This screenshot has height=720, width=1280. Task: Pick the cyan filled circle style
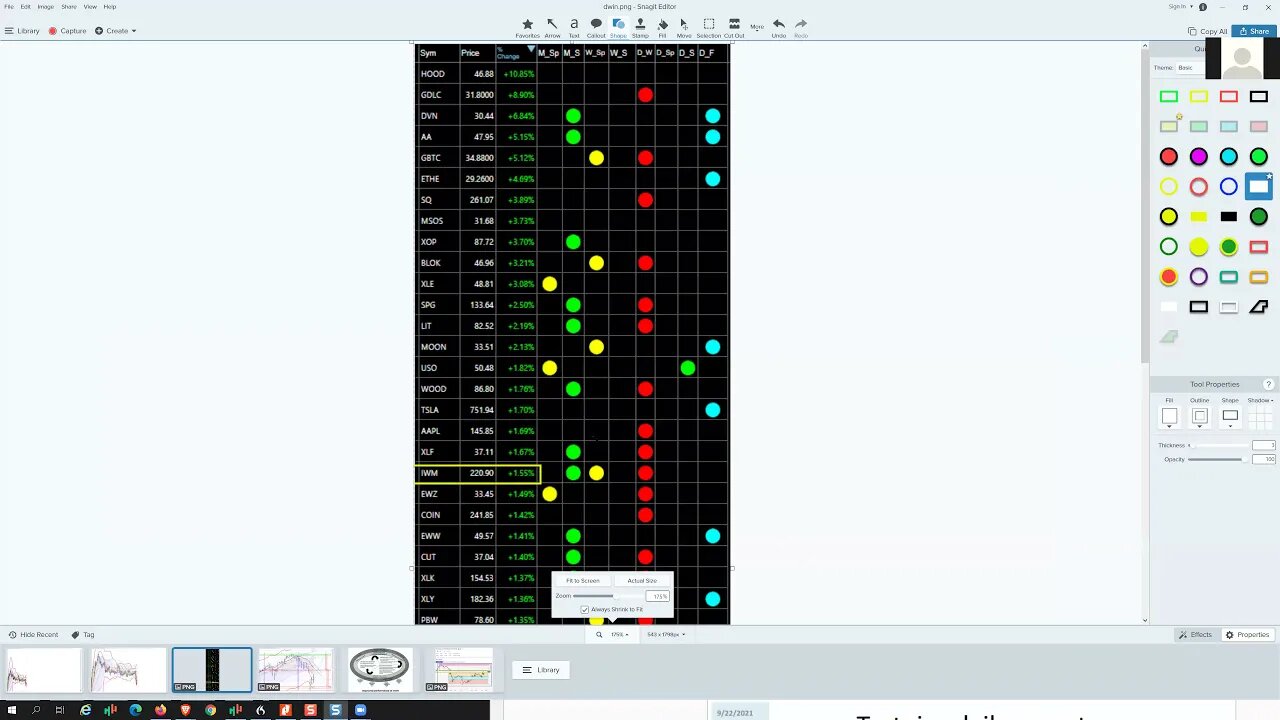(1229, 157)
